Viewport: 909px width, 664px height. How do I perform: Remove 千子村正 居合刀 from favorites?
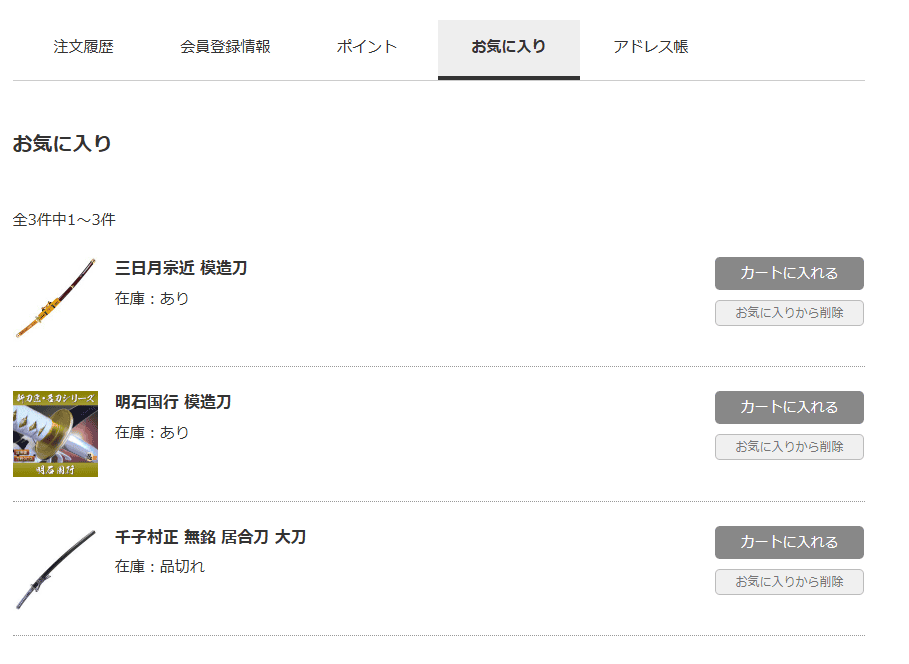coord(789,582)
